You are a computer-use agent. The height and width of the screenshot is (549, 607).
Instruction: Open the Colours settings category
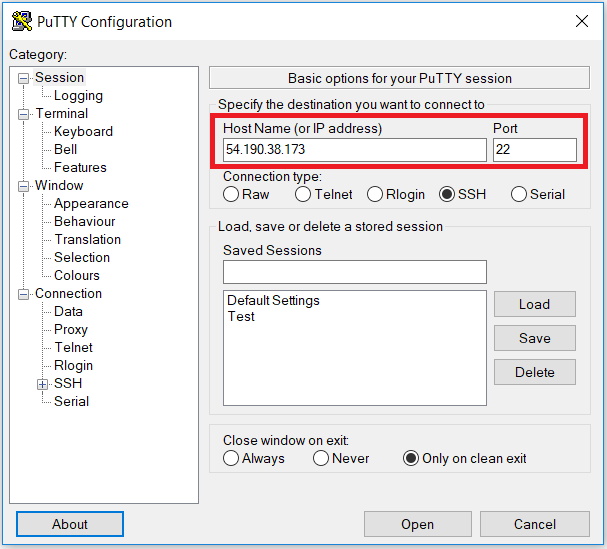(x=77, y=275)
